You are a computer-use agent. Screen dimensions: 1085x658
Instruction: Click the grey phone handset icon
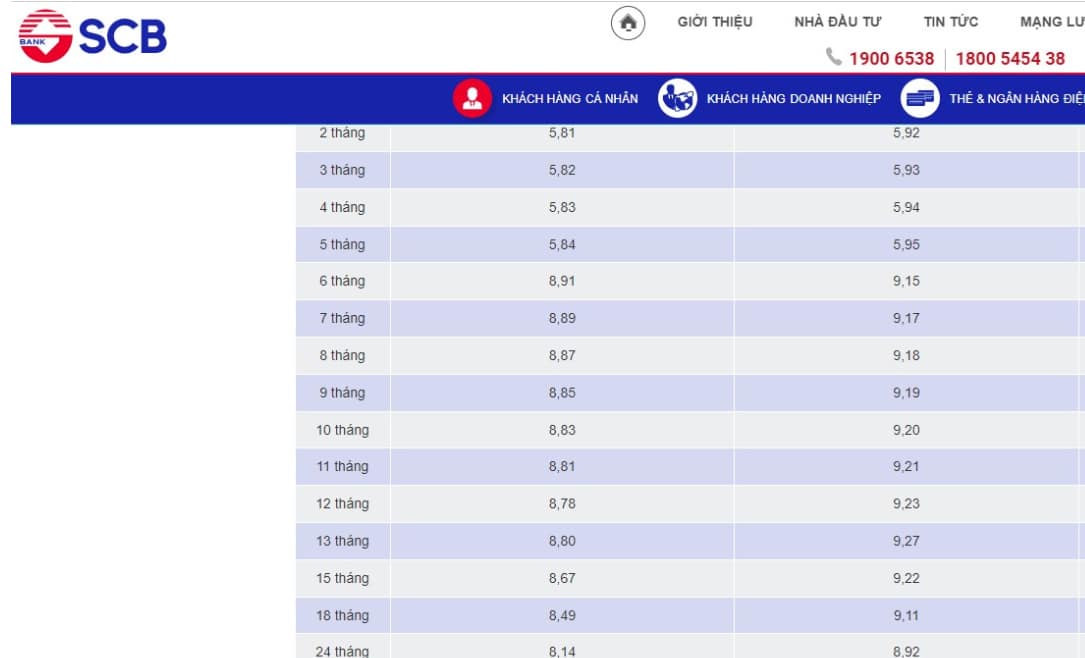[x=834, y=58]
